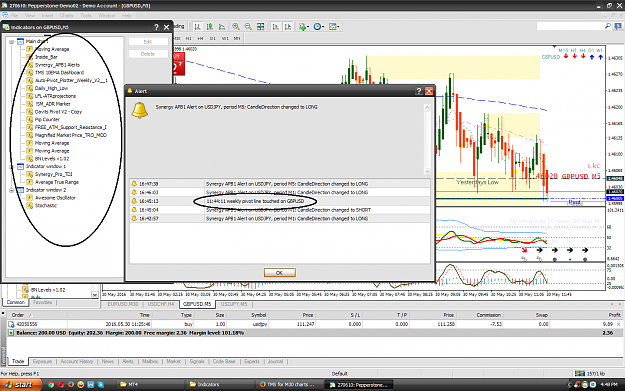Image resolution: width=625 pixels, height=391 pixels.
Task: Open the Charts menu
Action: click(x=67, y=16)
